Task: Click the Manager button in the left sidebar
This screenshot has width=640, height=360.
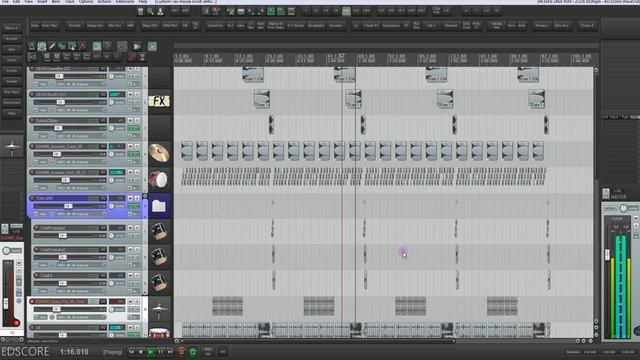Action: [11, 39]
